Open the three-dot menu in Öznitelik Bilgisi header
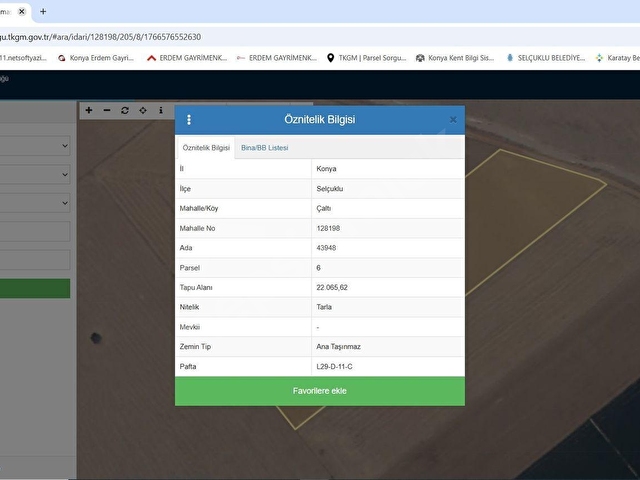The height and width of the screenshot is (480, 640). 189,120
